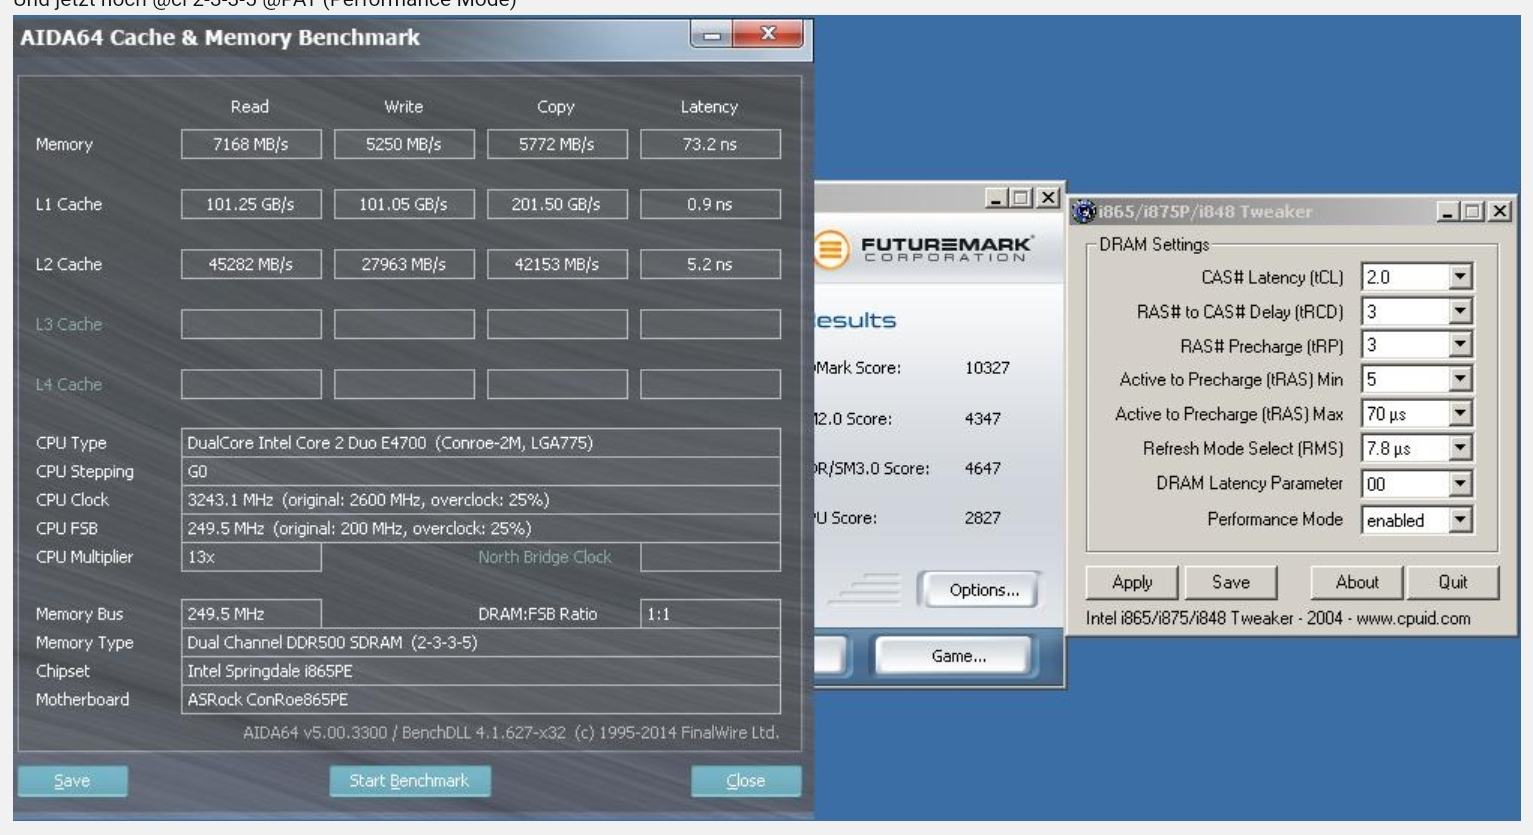Viewport: 1533px width, 835px height.
Task: Minimize the i865 Tweaker window
Action: coord(1449,212)
